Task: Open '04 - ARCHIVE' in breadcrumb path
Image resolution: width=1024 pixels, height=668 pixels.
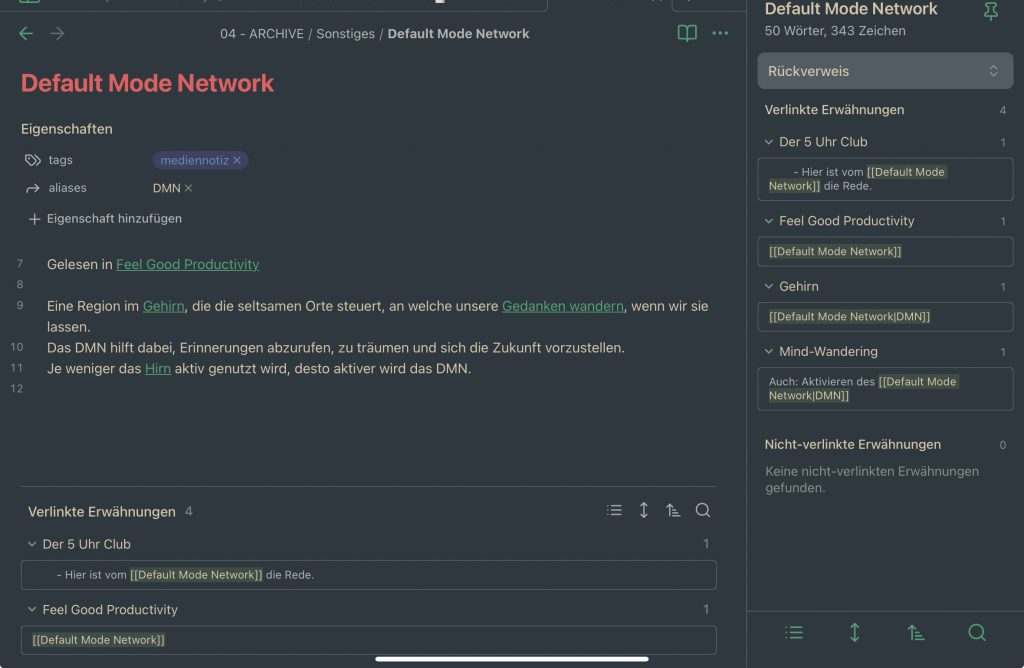Action: [262, 34]
